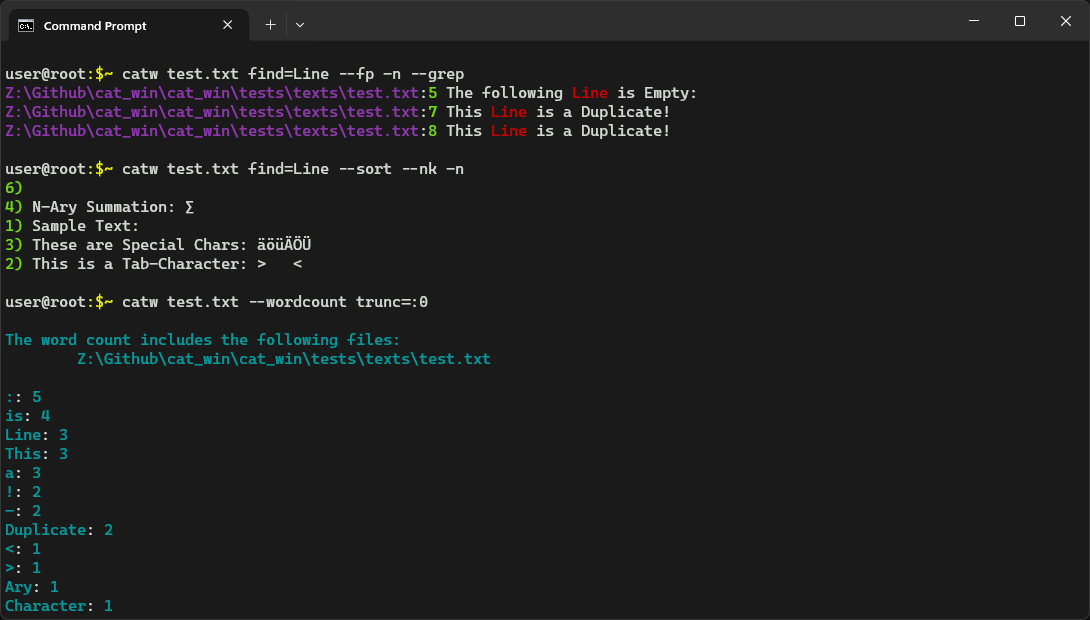Click the red word 'Line' in 'following Line is Empty'

coord(589,93)
